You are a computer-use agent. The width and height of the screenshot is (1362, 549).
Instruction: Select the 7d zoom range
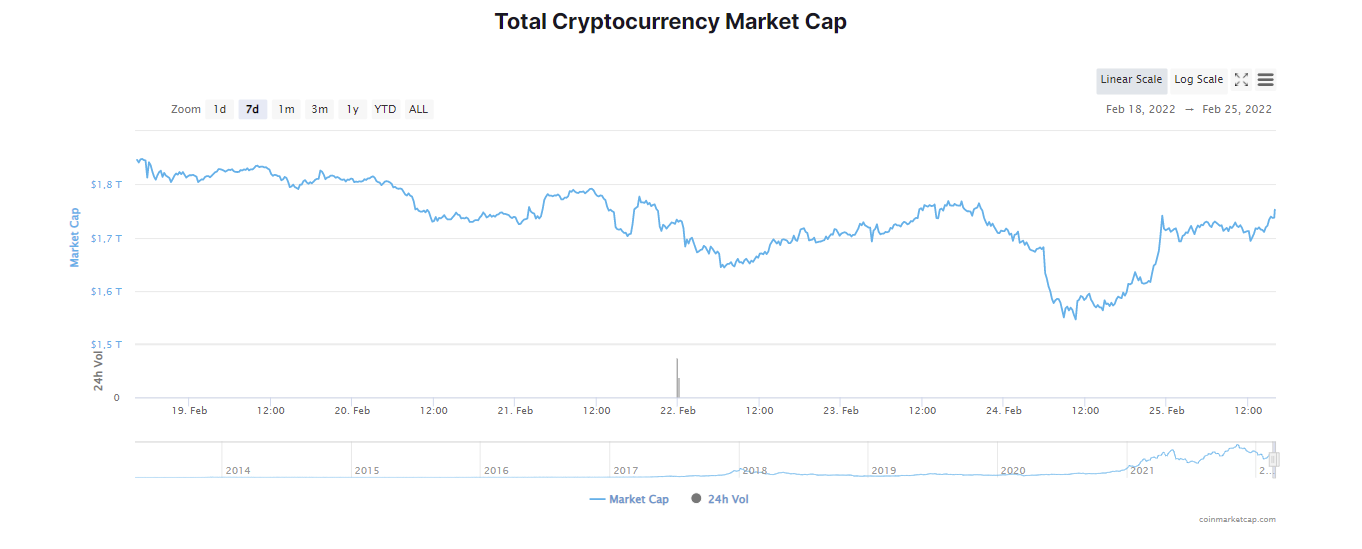tap(253, 109)
